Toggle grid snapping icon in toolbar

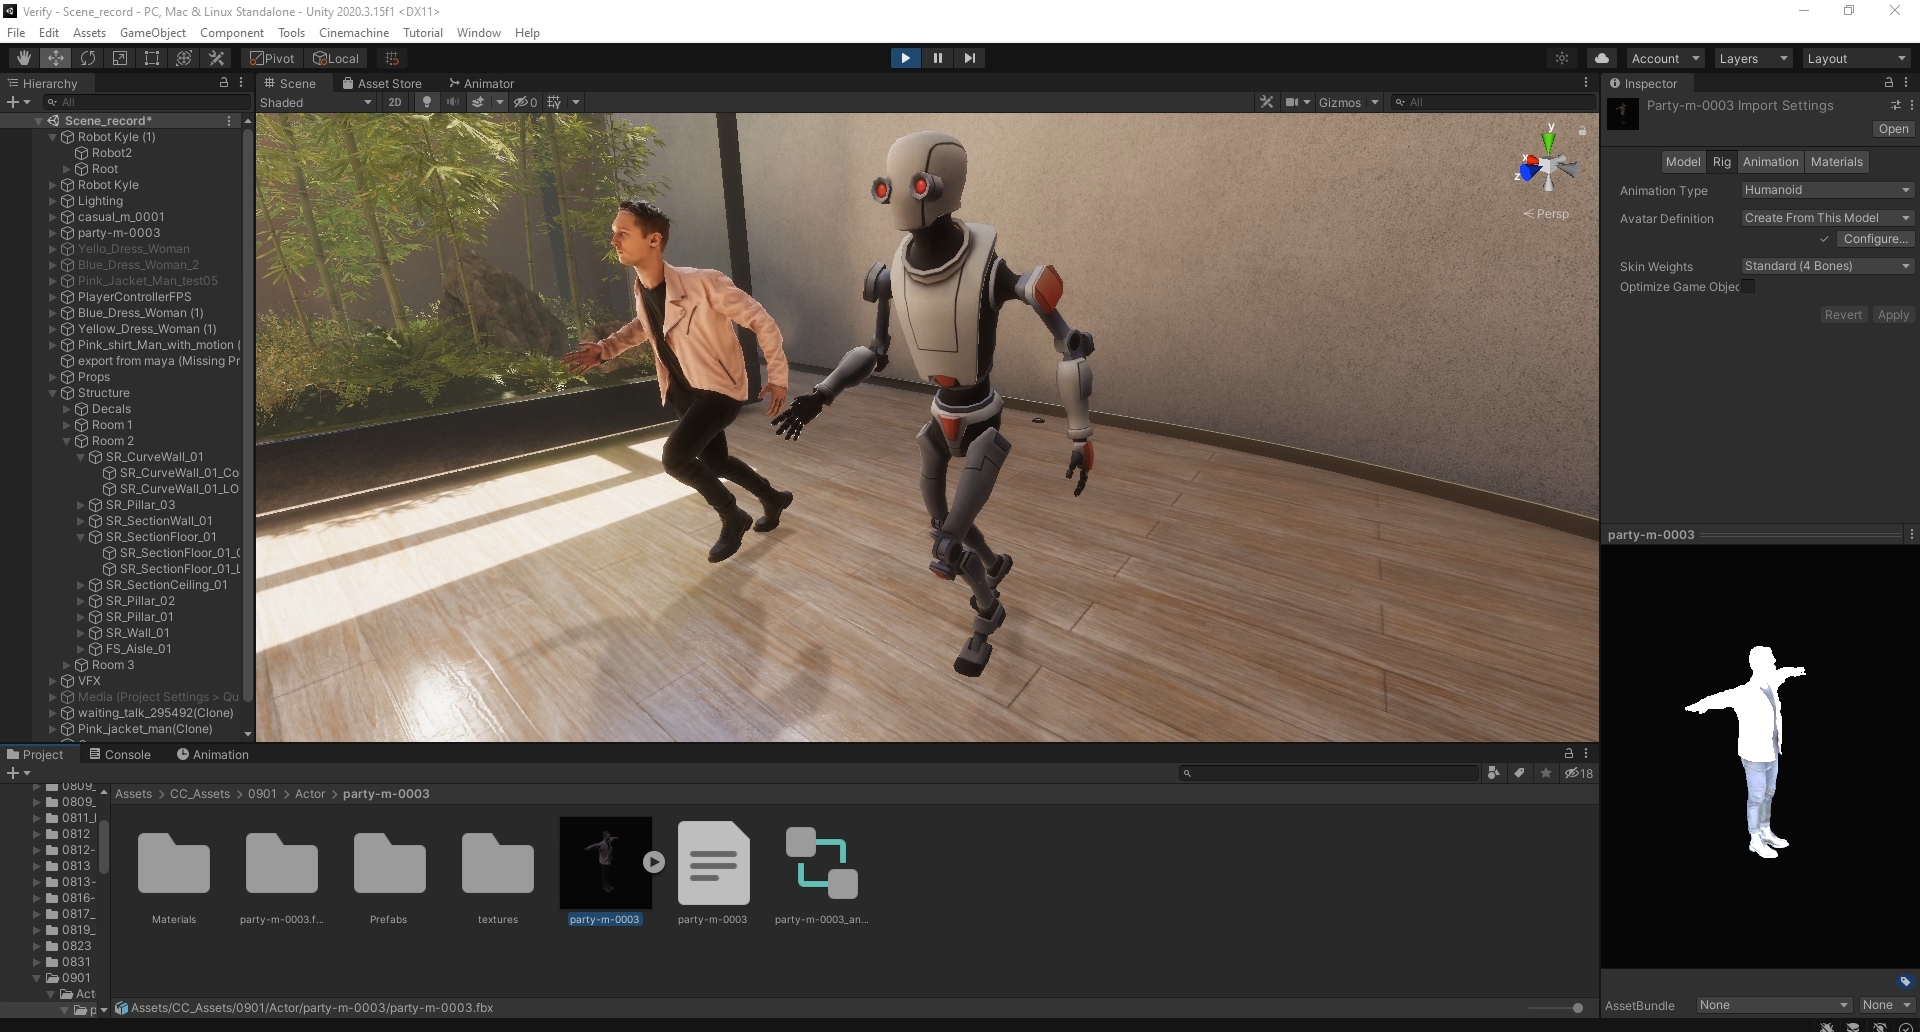point(392,58)
